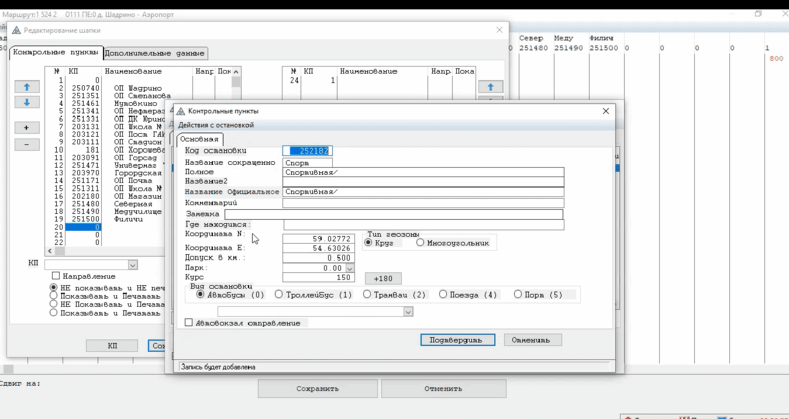789x419 pixels.
Task: Click the up arrow button beside the right control-points list
Action: [x=490, y=87]
